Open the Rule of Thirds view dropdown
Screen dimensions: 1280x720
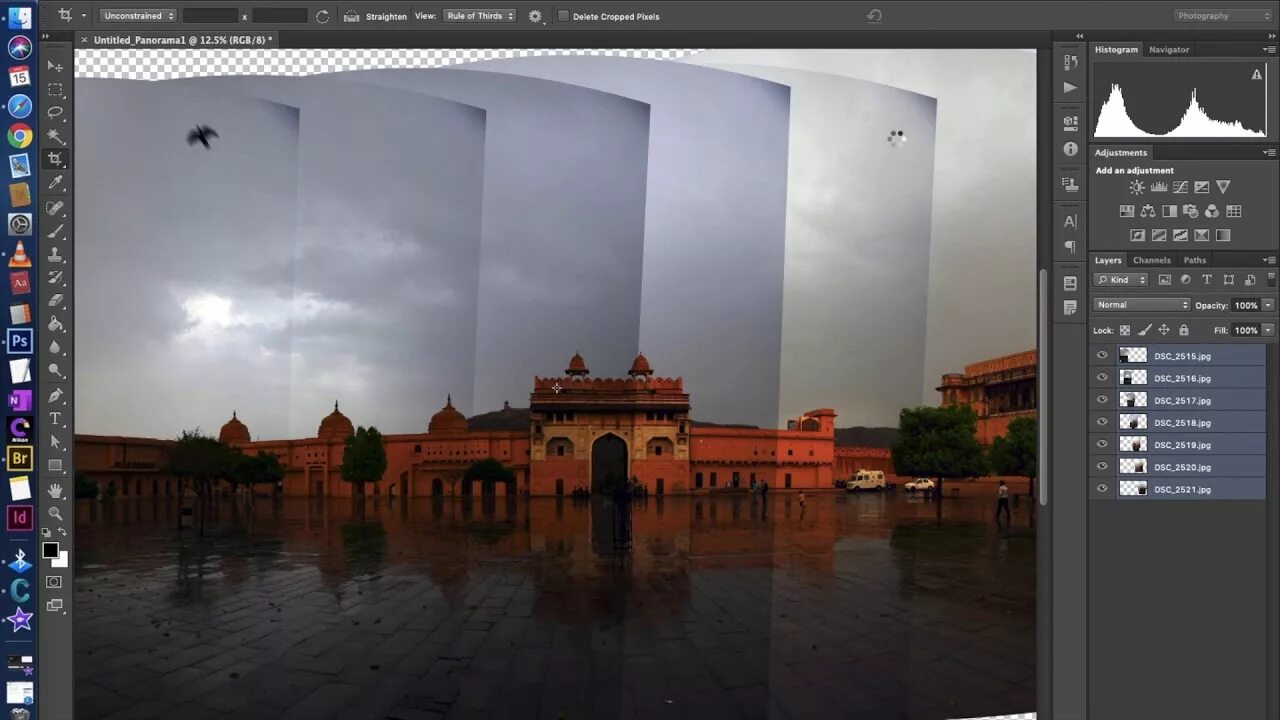[479, 16]
